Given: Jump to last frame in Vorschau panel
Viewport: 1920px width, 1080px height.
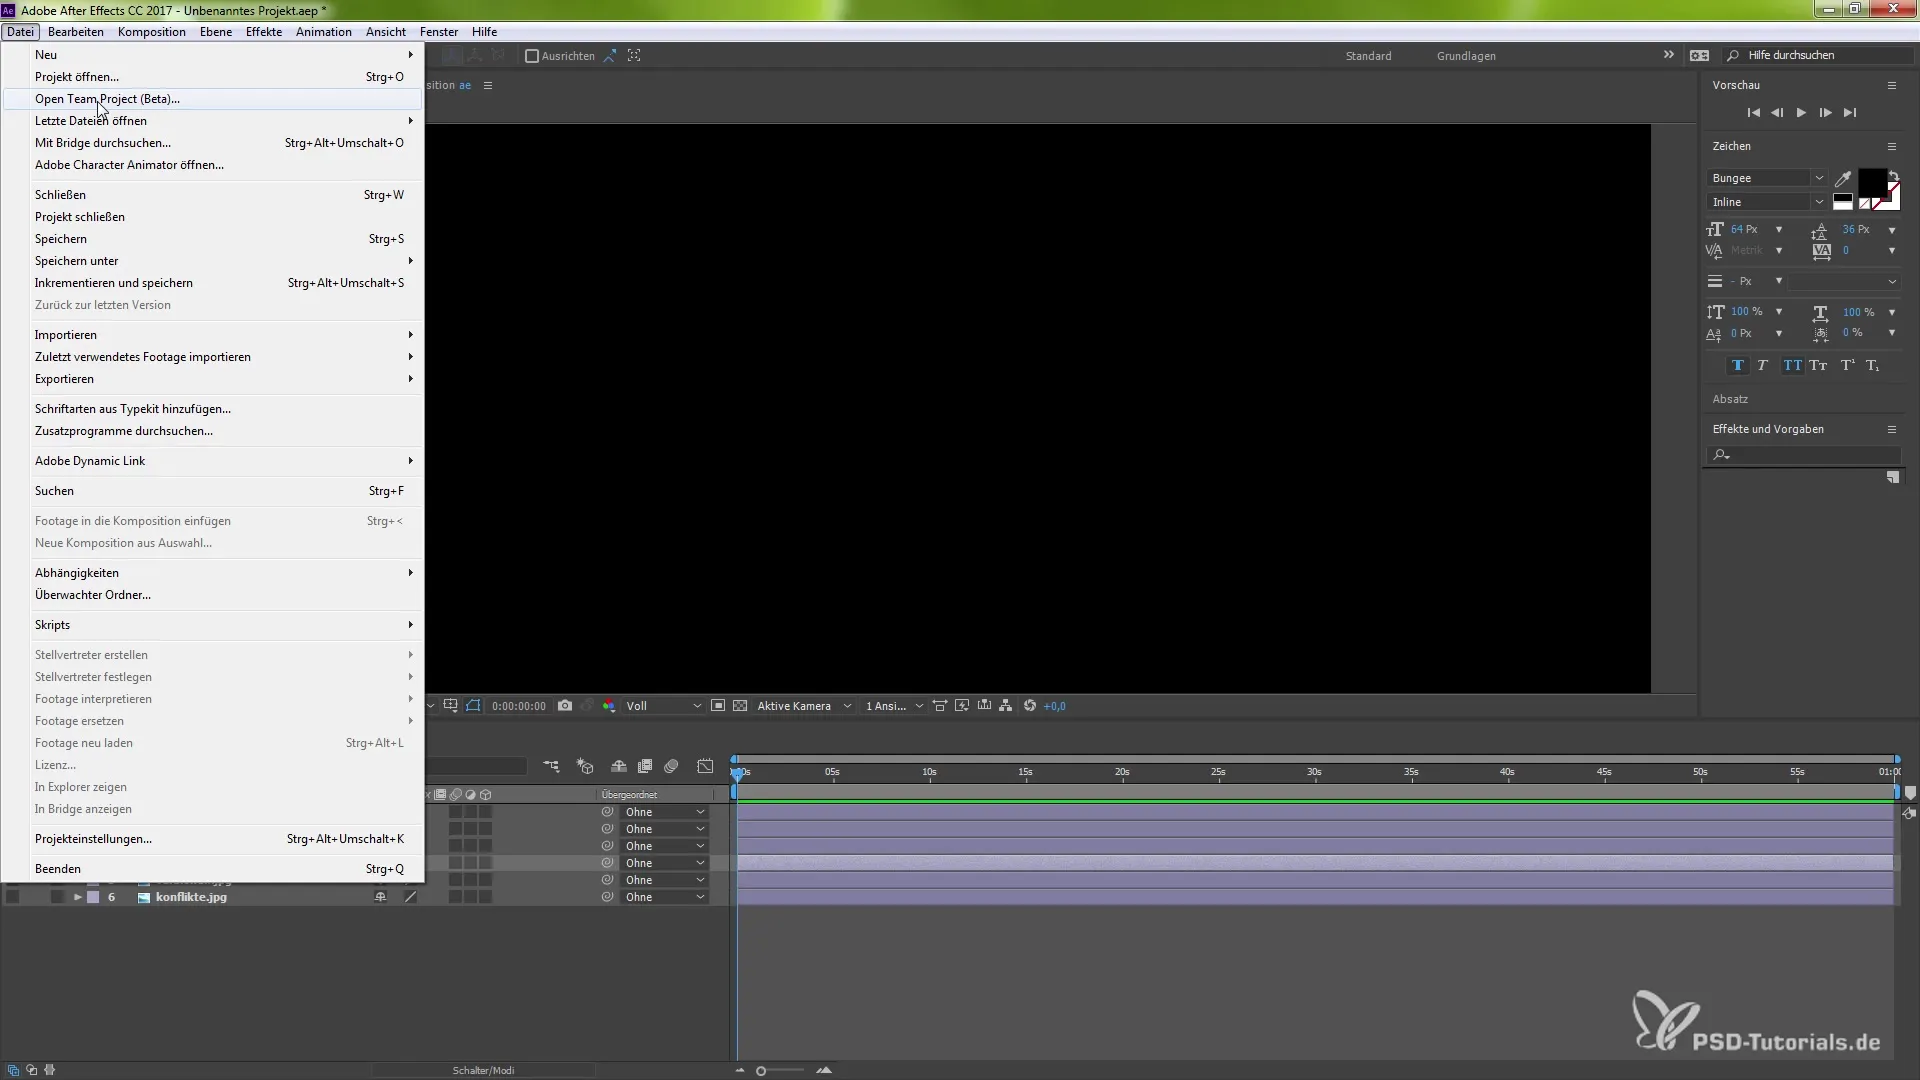Looking at the screenshot, I should click(1850, 113).
